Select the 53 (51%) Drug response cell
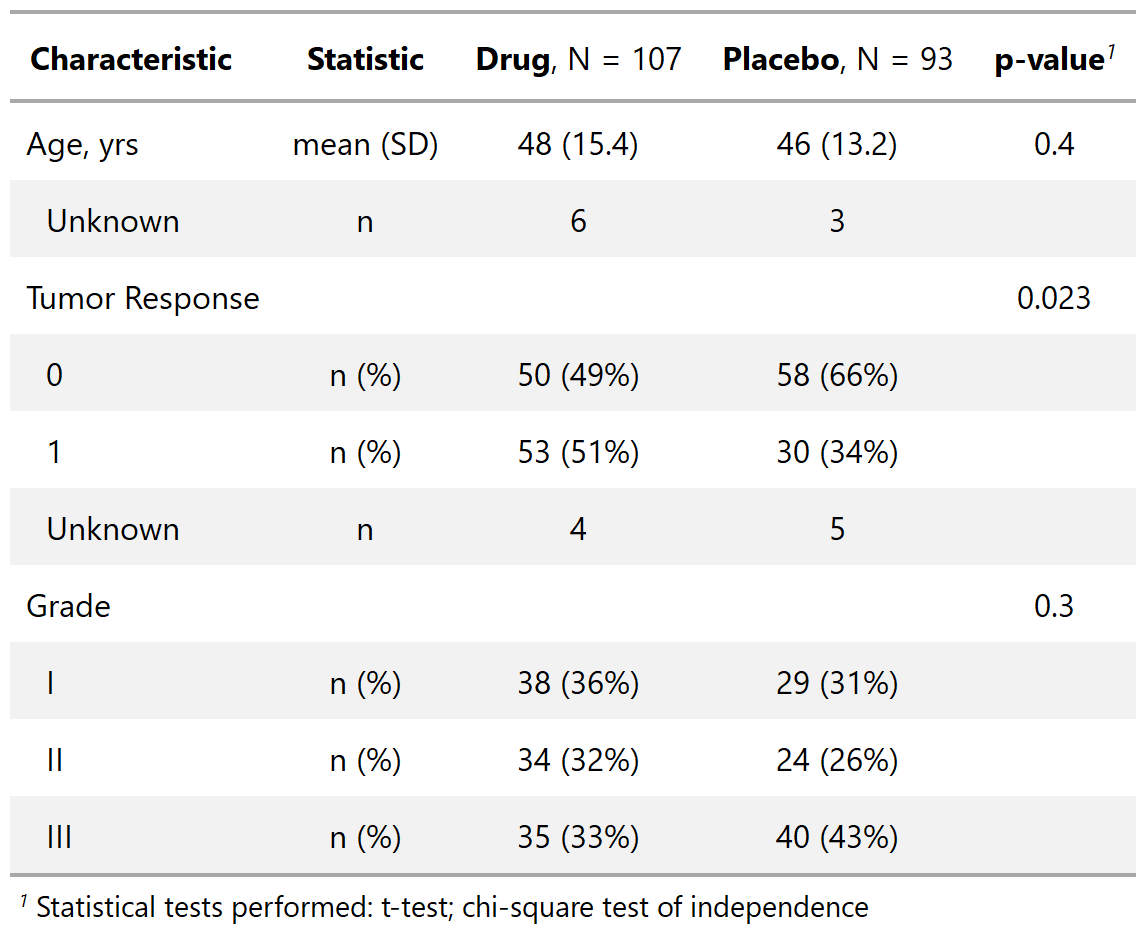Image resolution: width=1146 pixels, height=943 pixels. pos(578,453)
